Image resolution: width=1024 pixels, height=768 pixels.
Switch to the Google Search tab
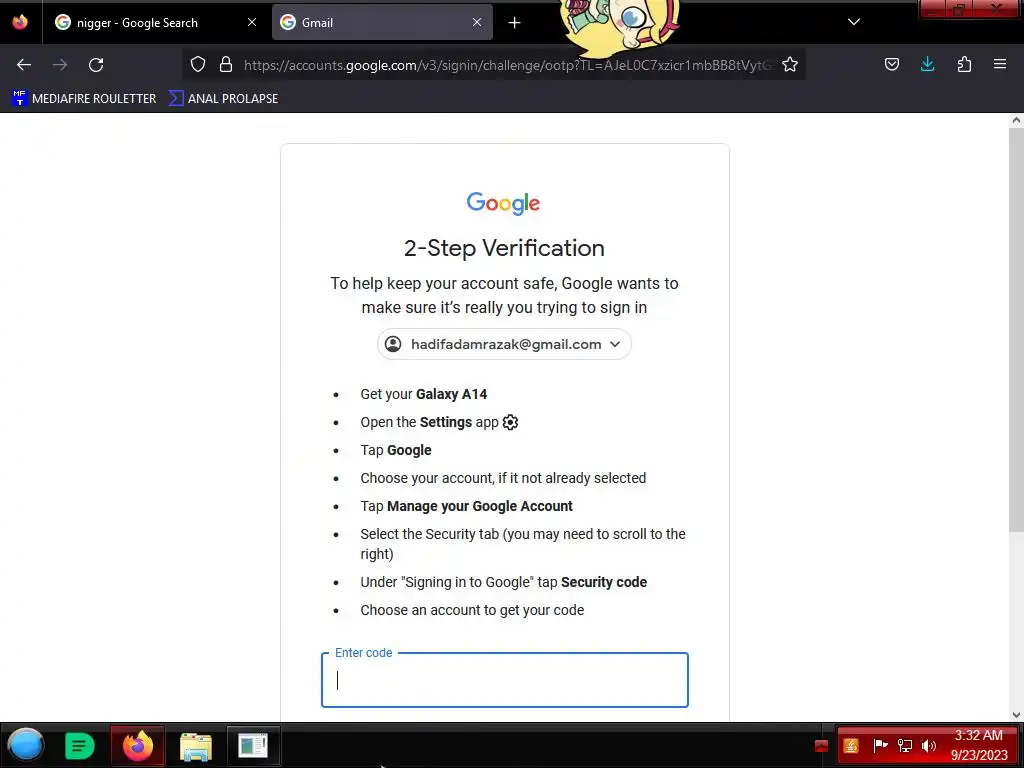point(155,23)
